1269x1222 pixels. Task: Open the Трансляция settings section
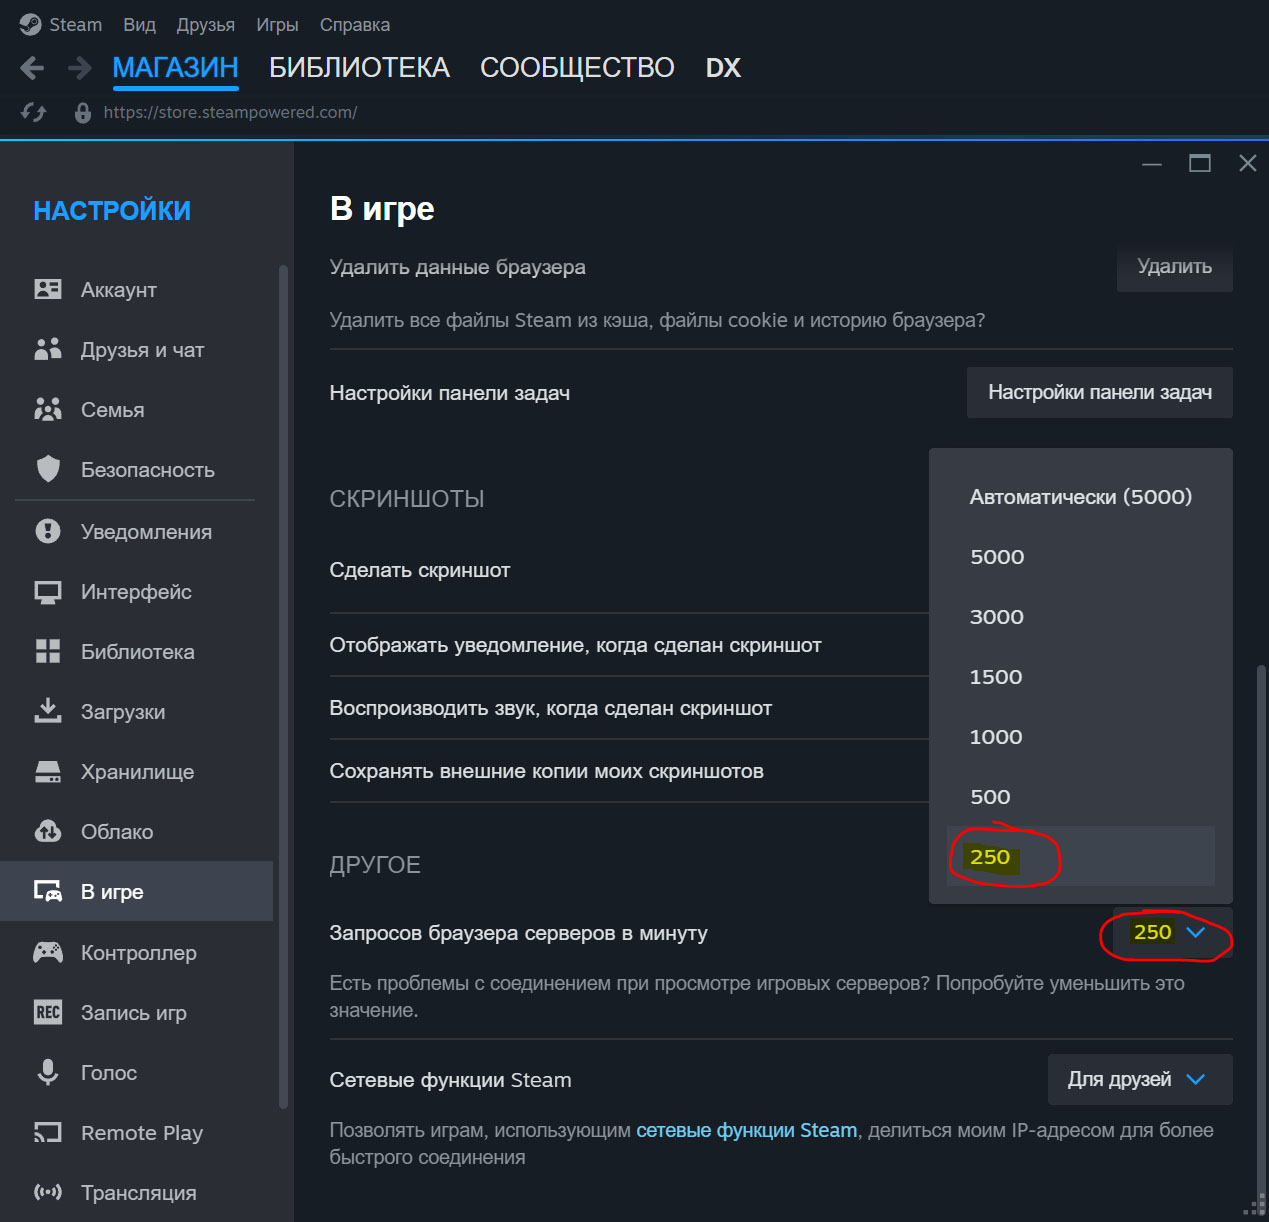click(137, 1193)
